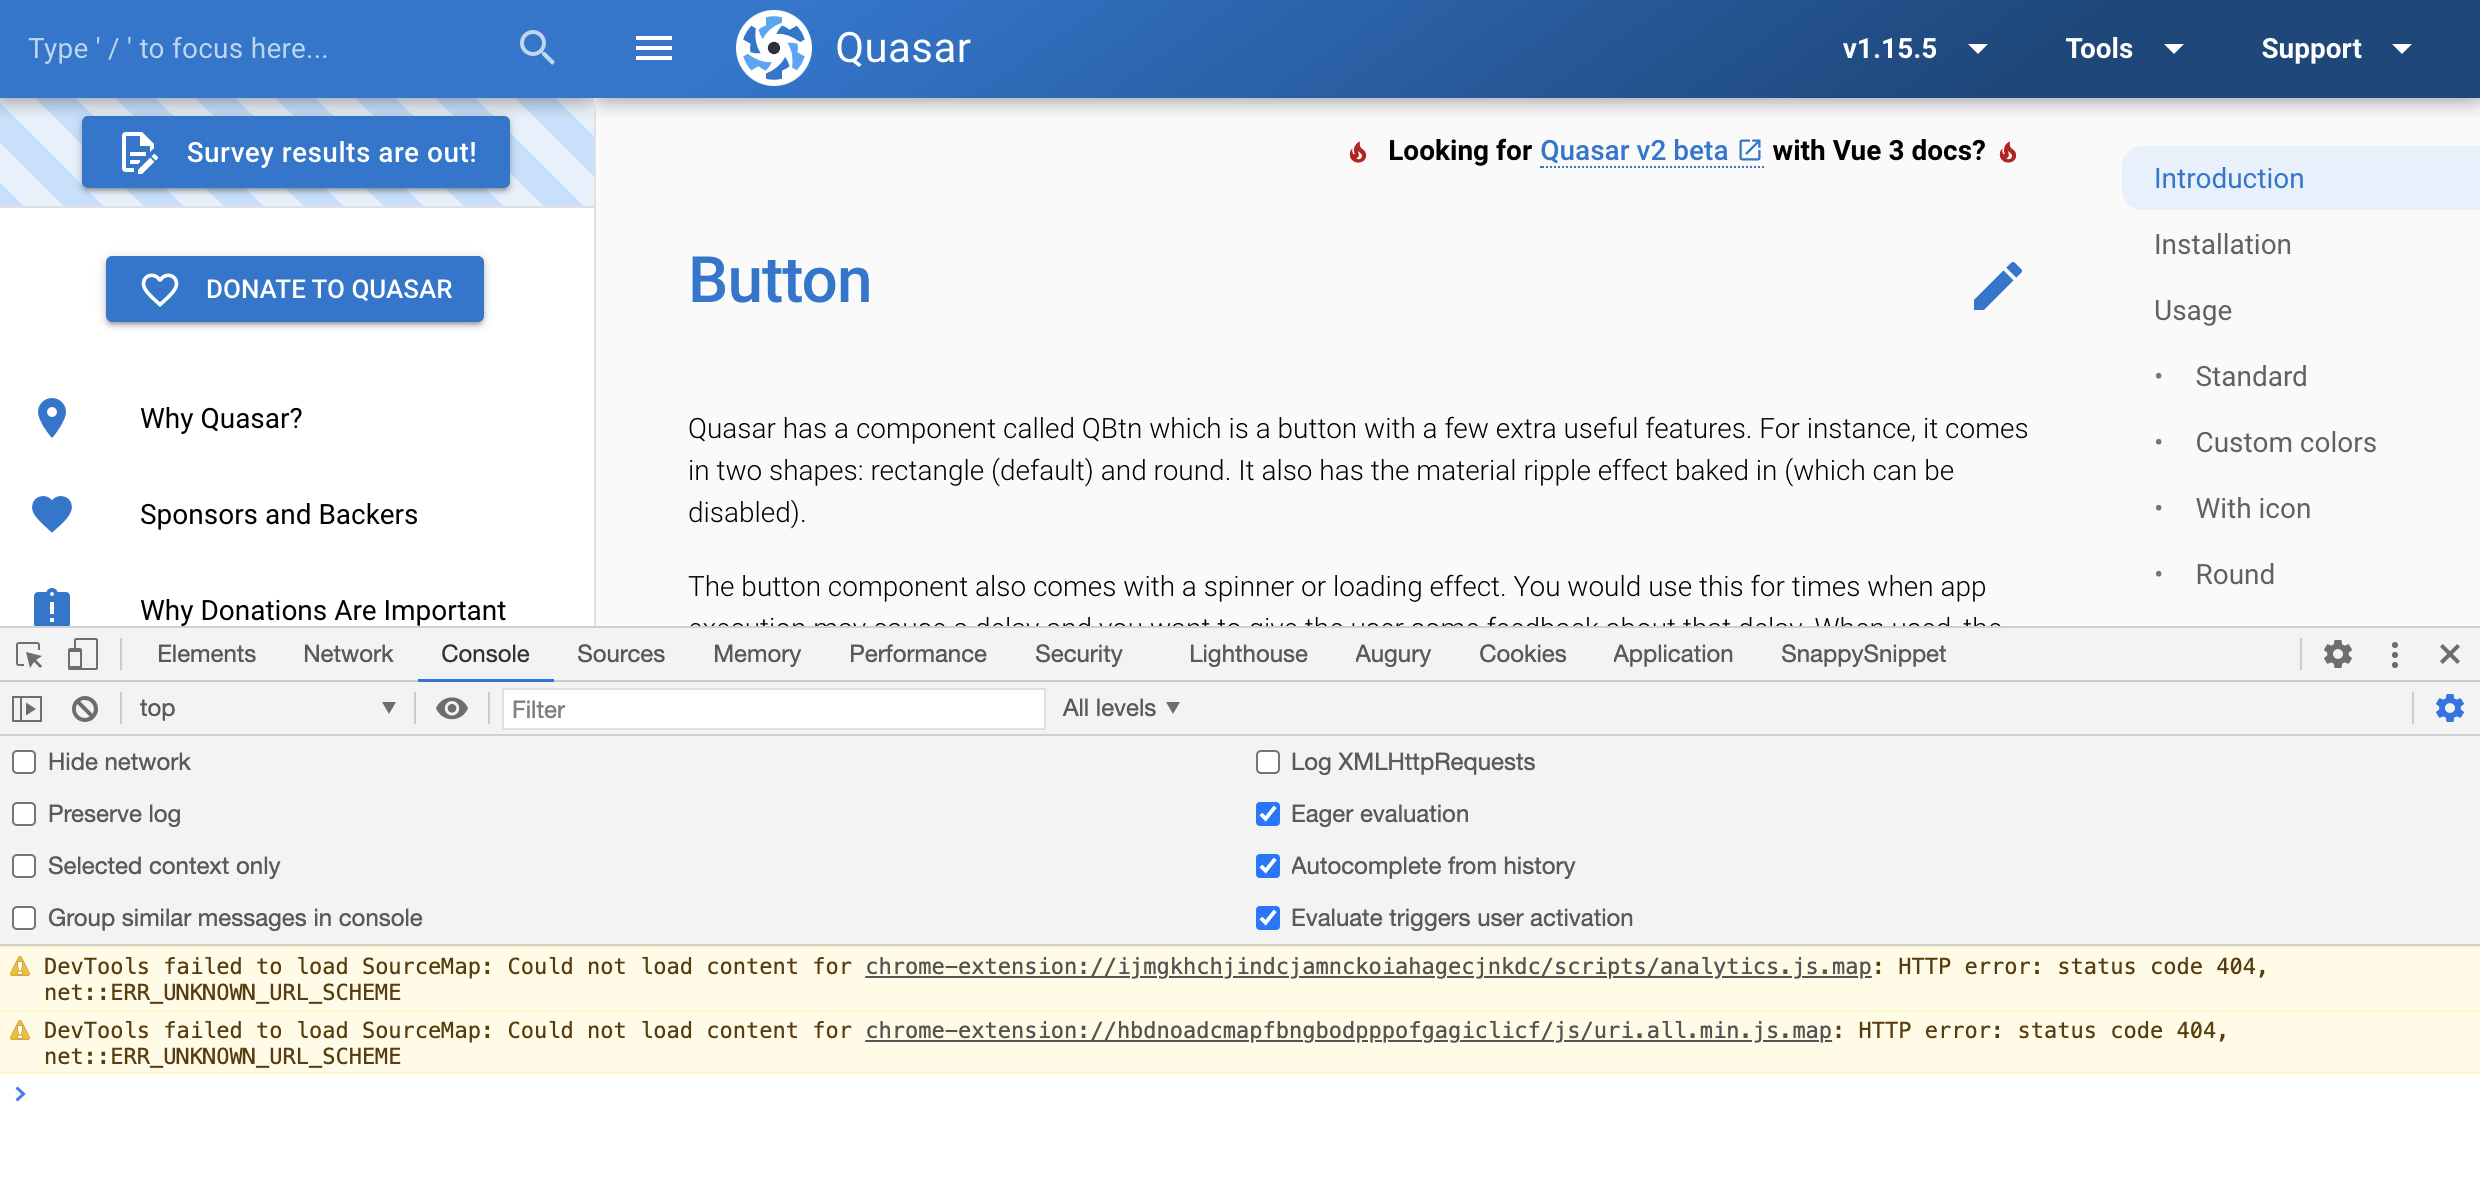Click the pencil edit page icon
This screenshot has width=2480, height=1194.
(x=1997, y=286)
